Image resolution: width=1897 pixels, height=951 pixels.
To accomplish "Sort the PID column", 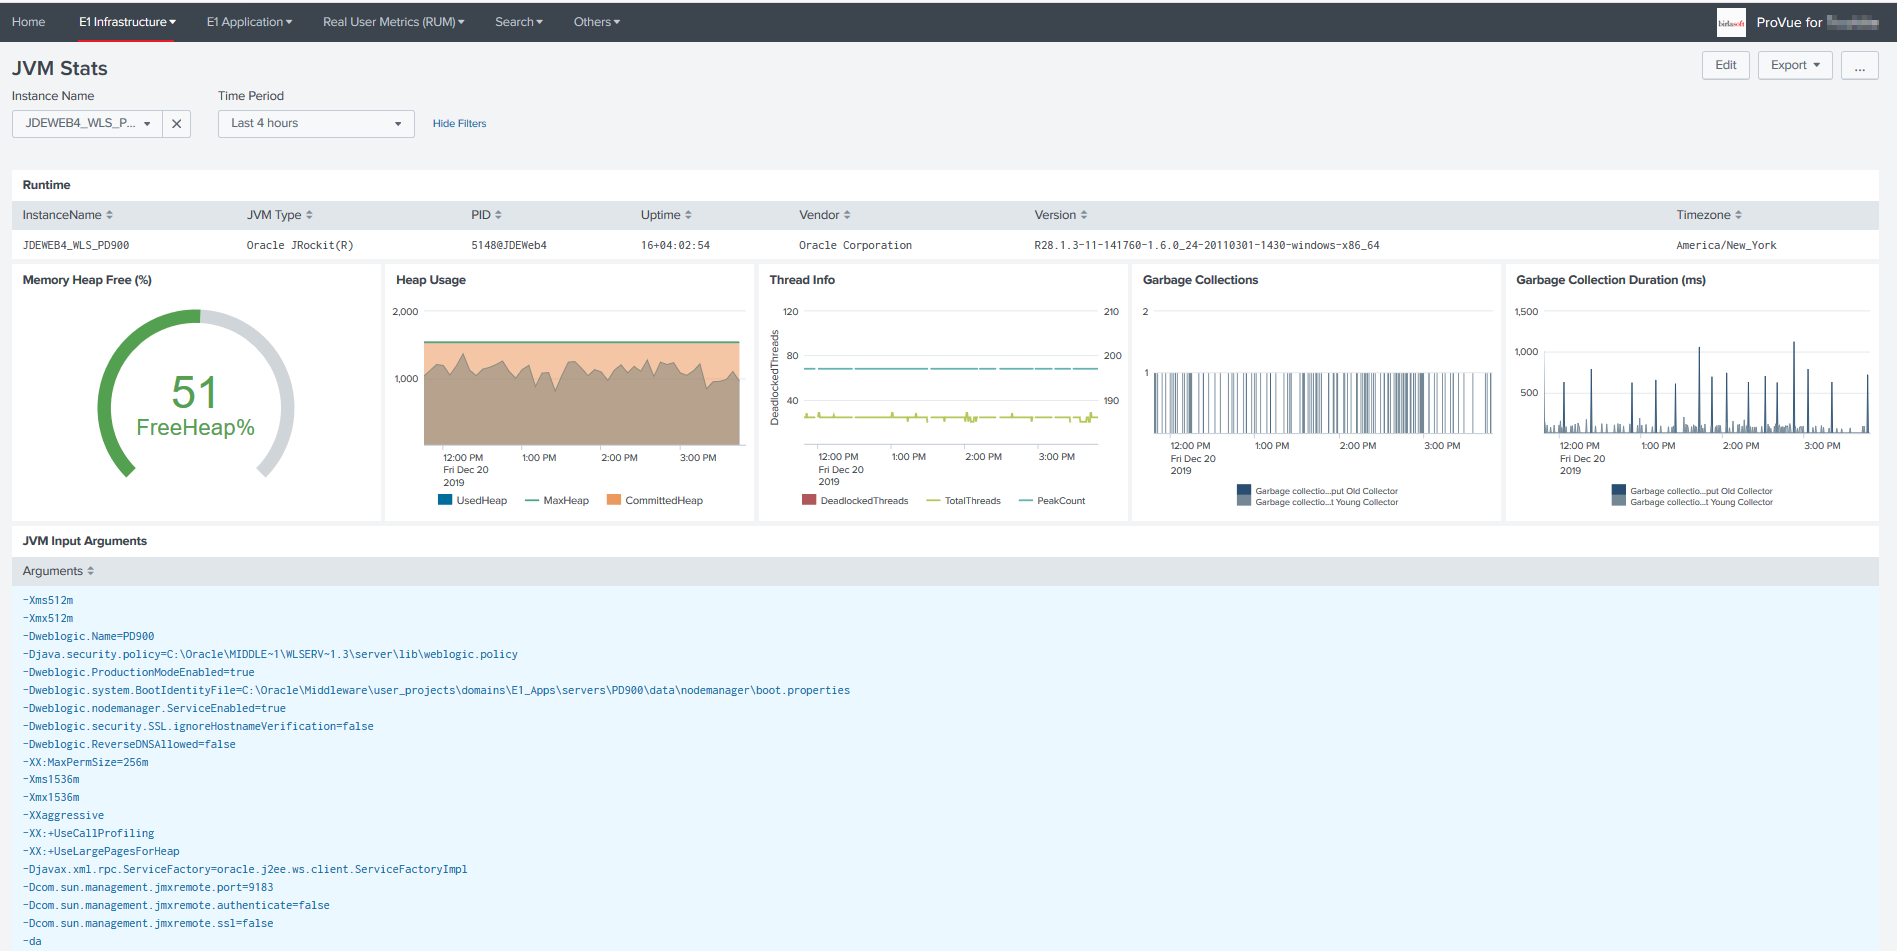I will point(498,215).
